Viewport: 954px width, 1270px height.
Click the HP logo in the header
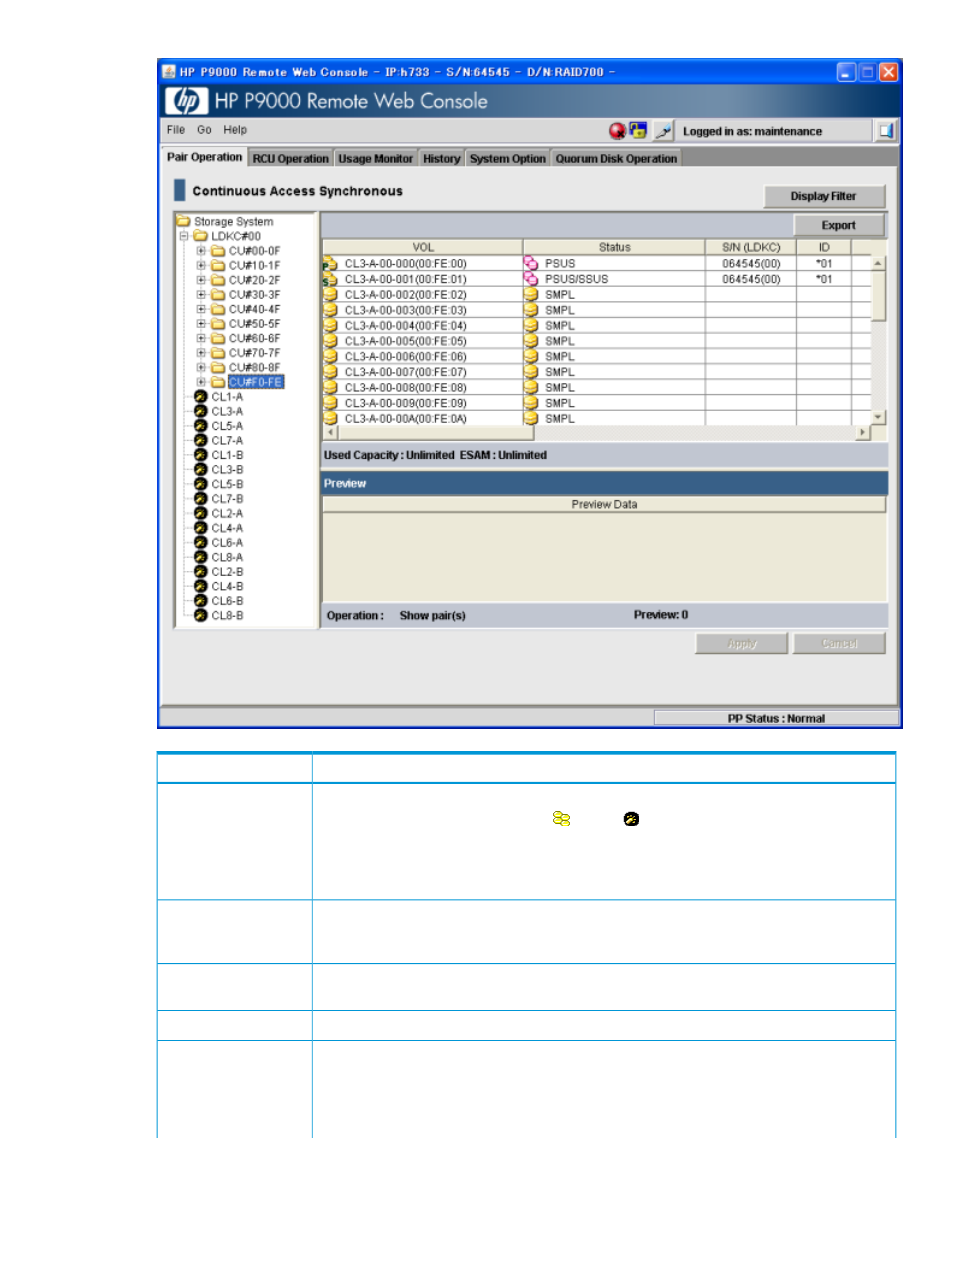pos(187,101)
